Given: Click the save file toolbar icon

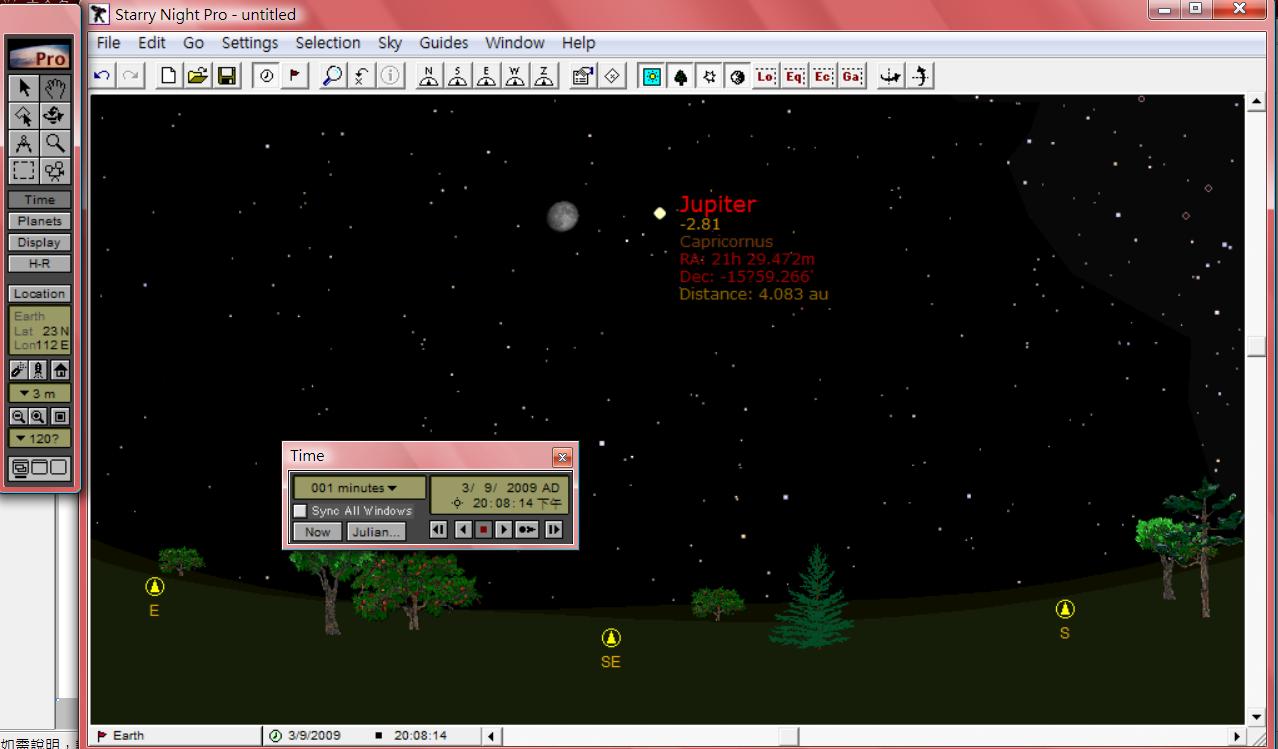Looking at the screenshot, I should 228,76.
